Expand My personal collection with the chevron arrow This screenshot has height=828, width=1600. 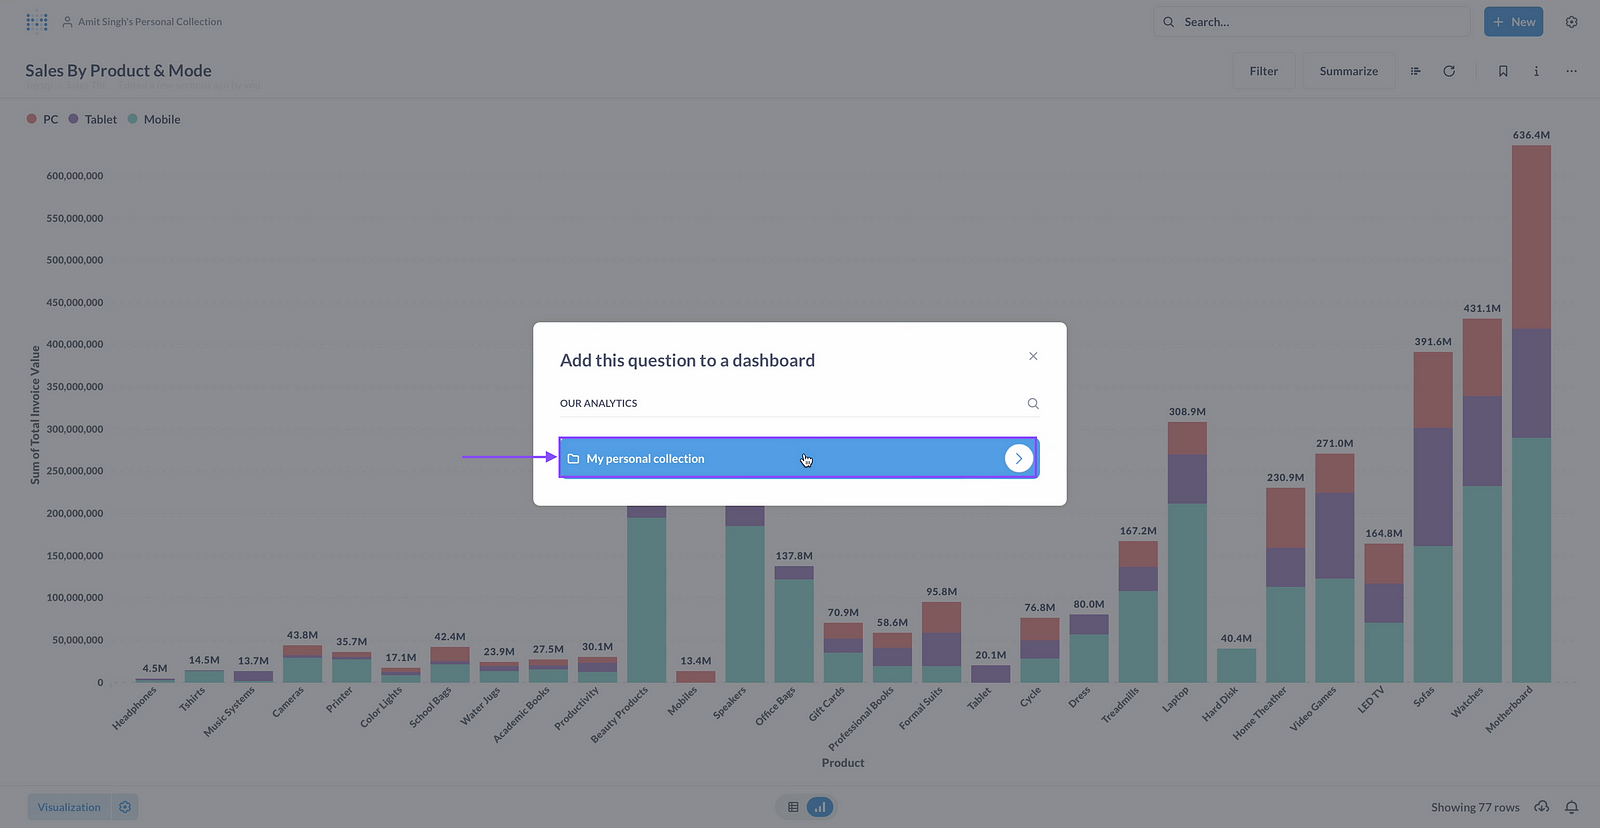(1018, 459)
